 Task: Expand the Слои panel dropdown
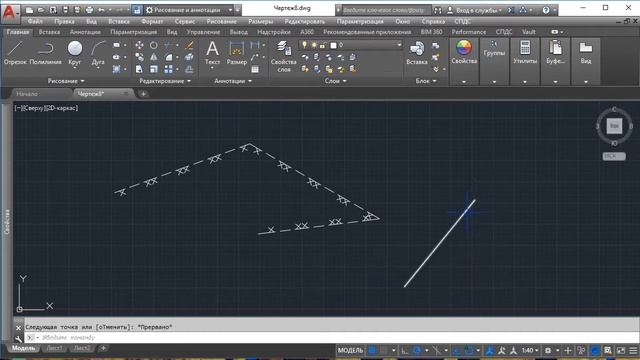336,81
